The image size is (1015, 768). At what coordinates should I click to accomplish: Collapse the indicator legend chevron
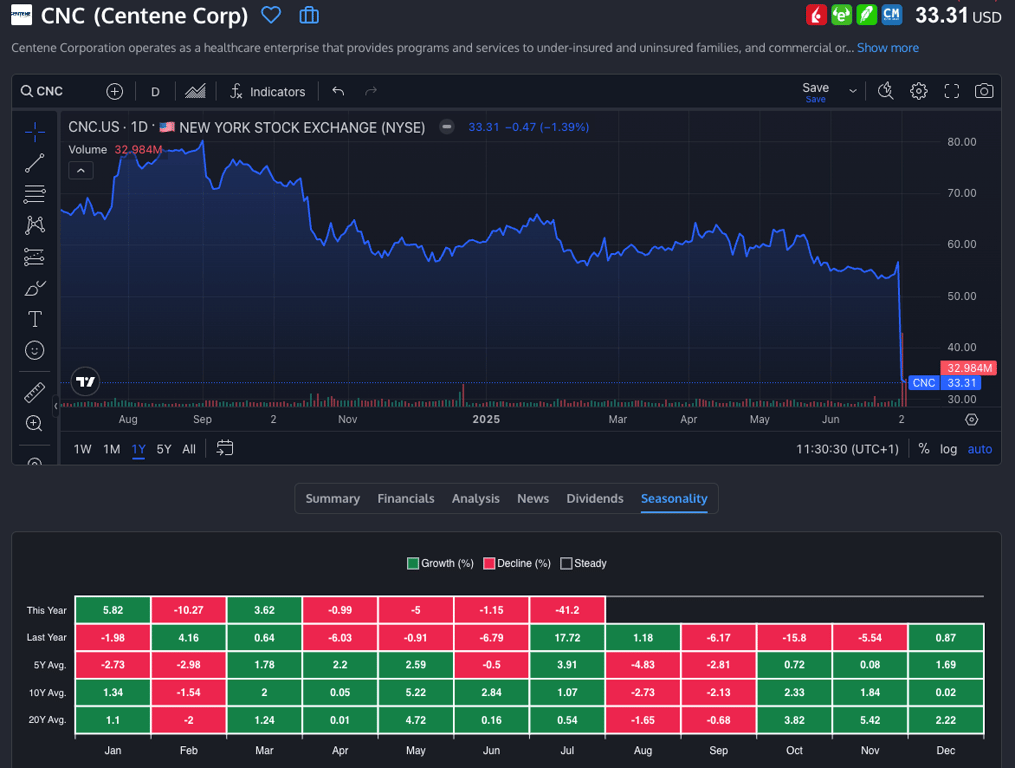pyautogui.click(x=81, y=171)
